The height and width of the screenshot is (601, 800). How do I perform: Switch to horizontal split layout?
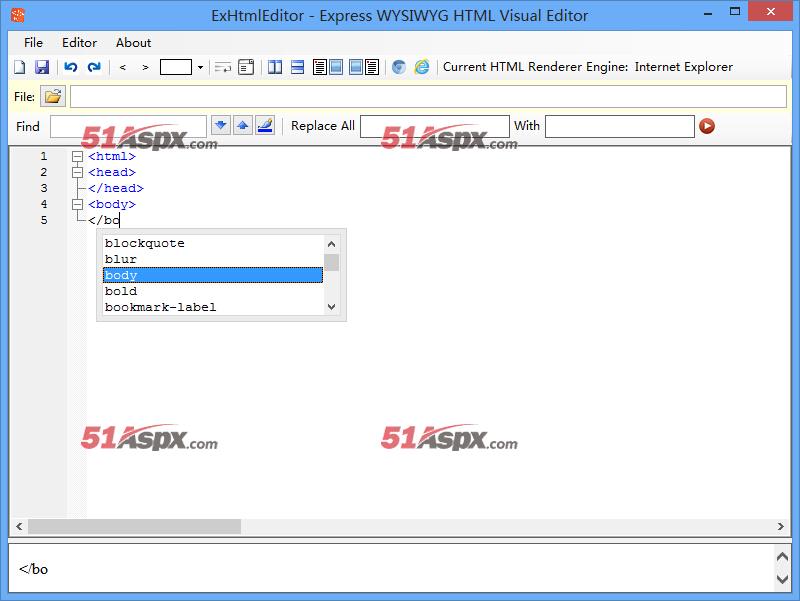pos(297,67)
